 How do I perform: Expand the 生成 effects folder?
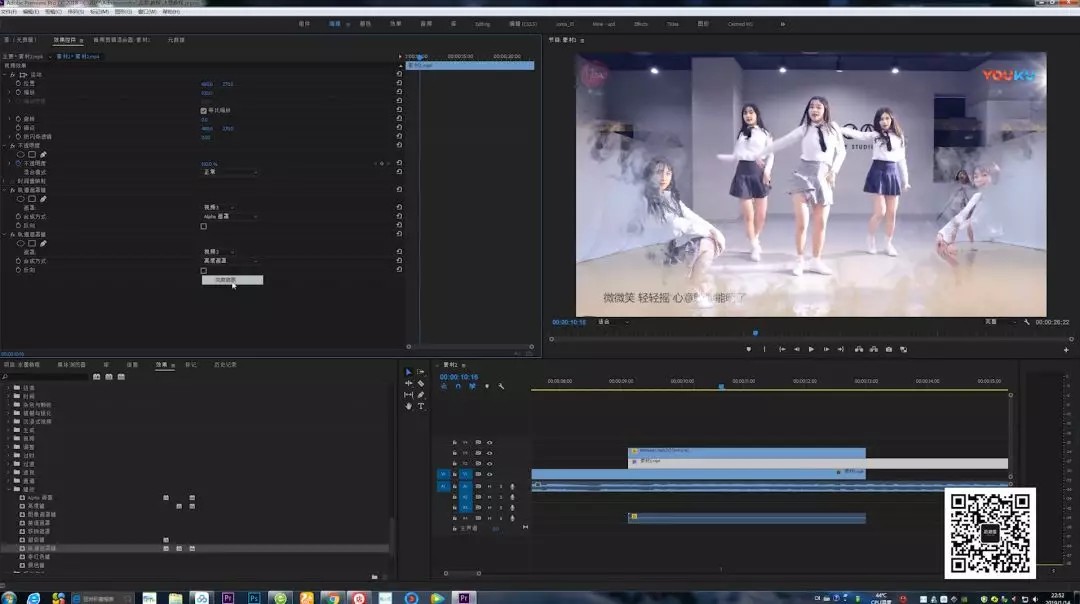[x=9, y=430]
